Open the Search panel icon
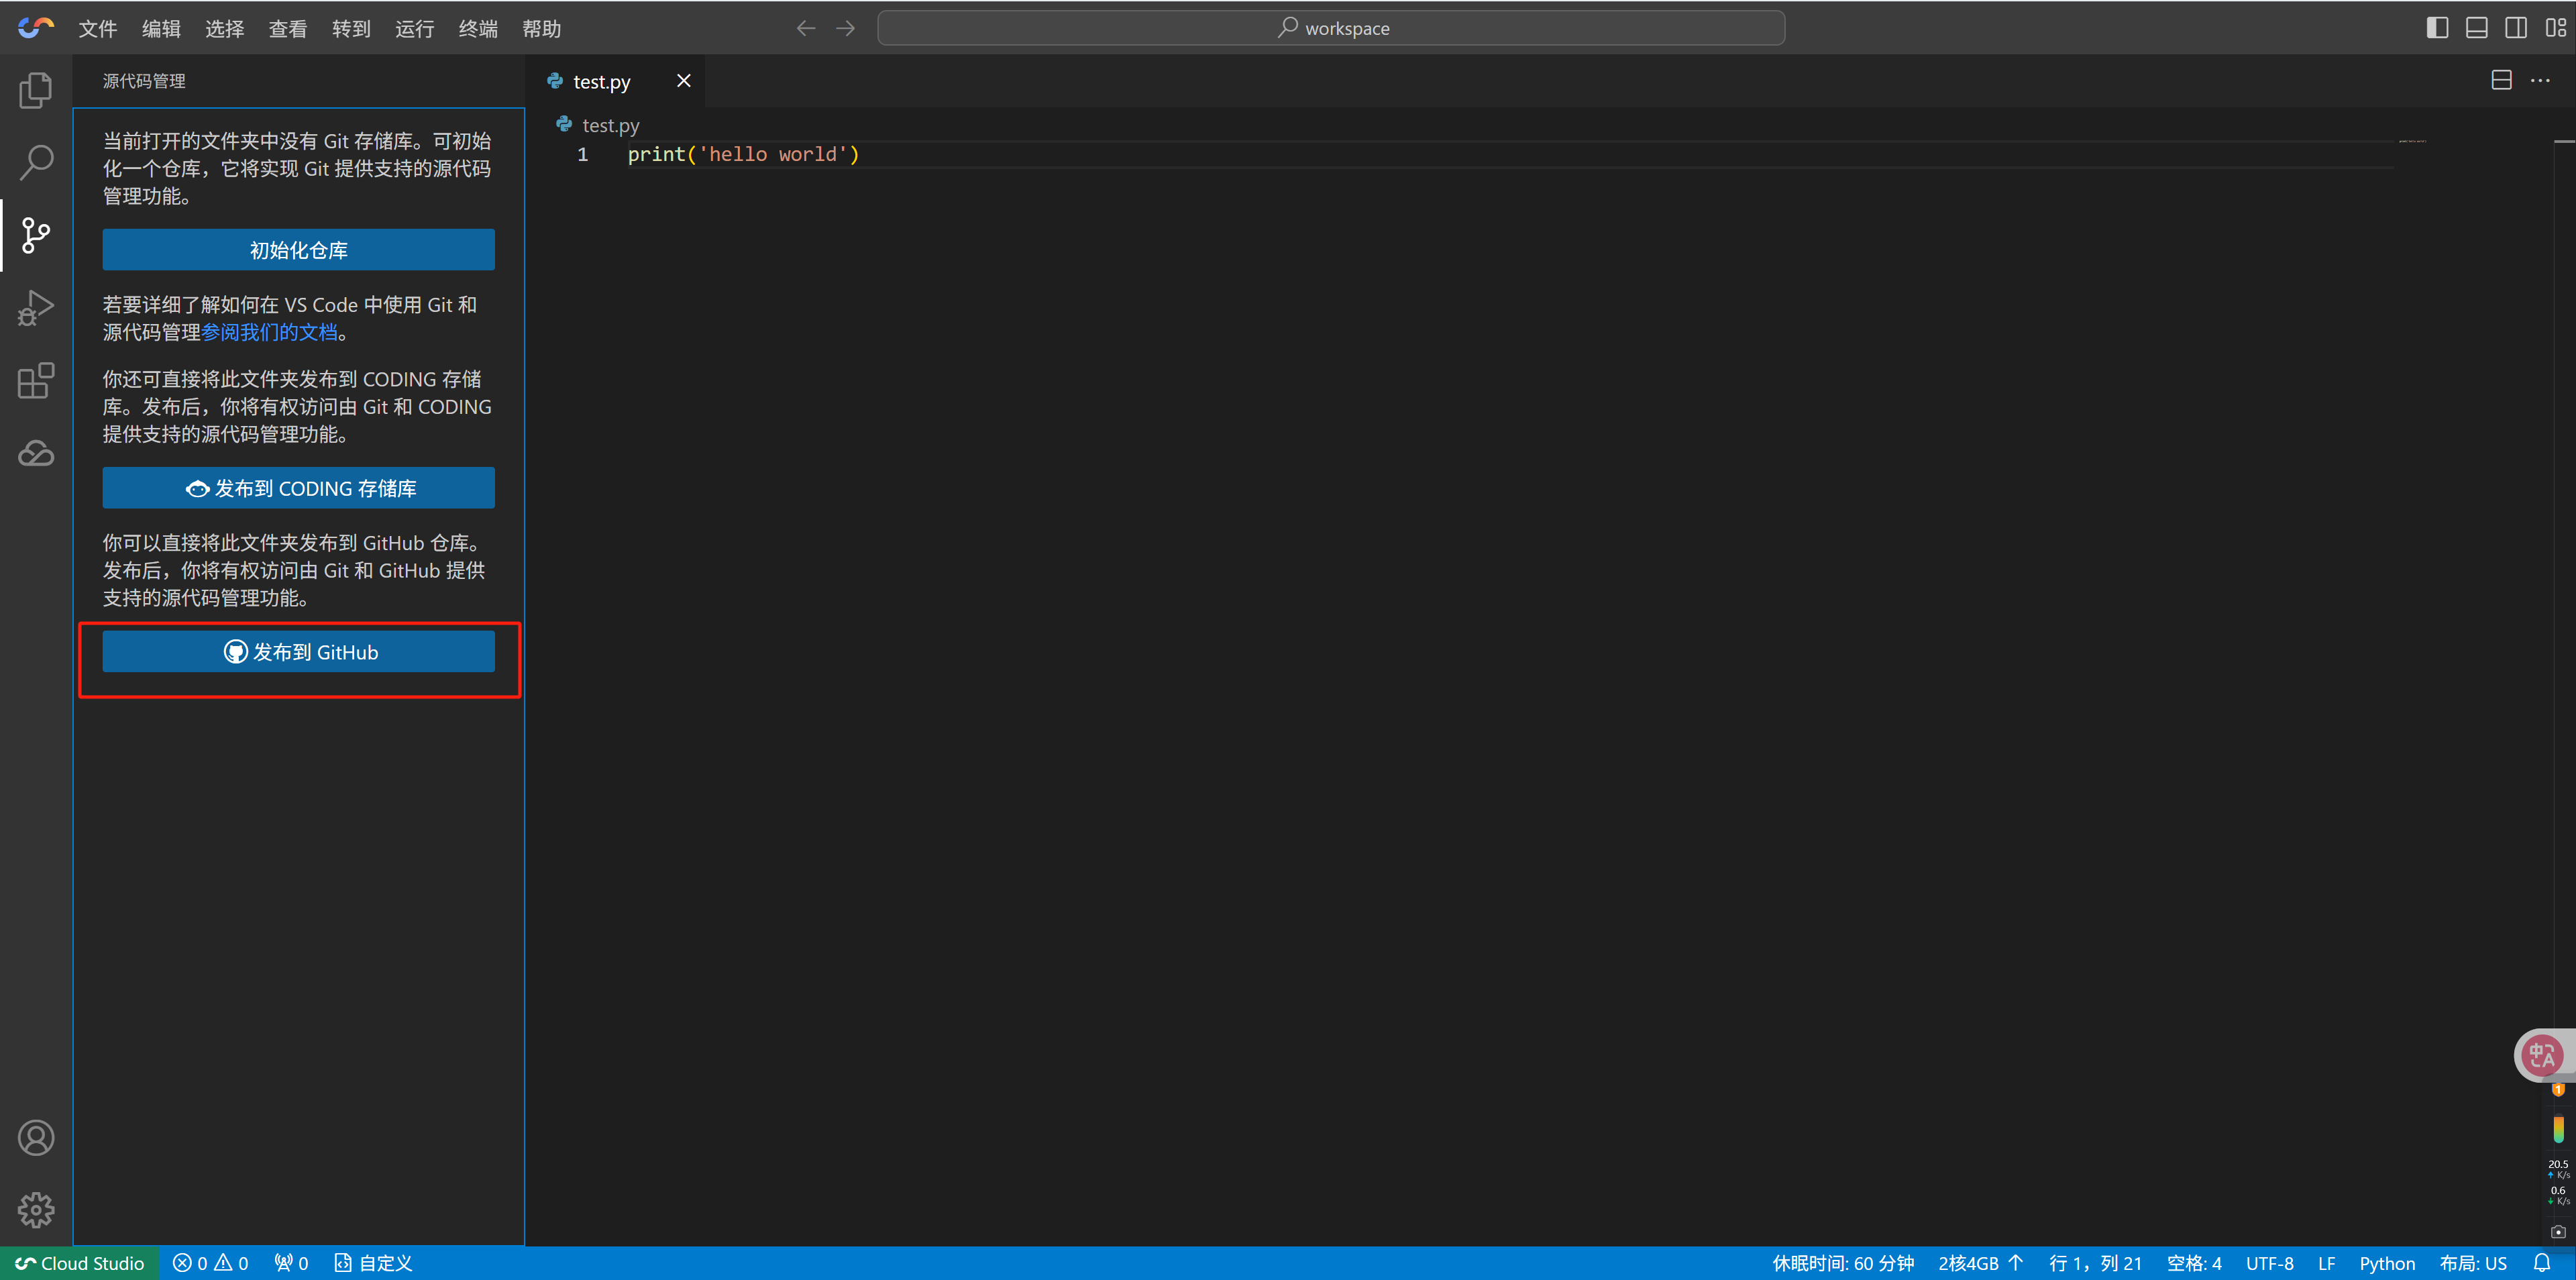This screenshot has width=2576, height=1280. [x=36, y=162]
